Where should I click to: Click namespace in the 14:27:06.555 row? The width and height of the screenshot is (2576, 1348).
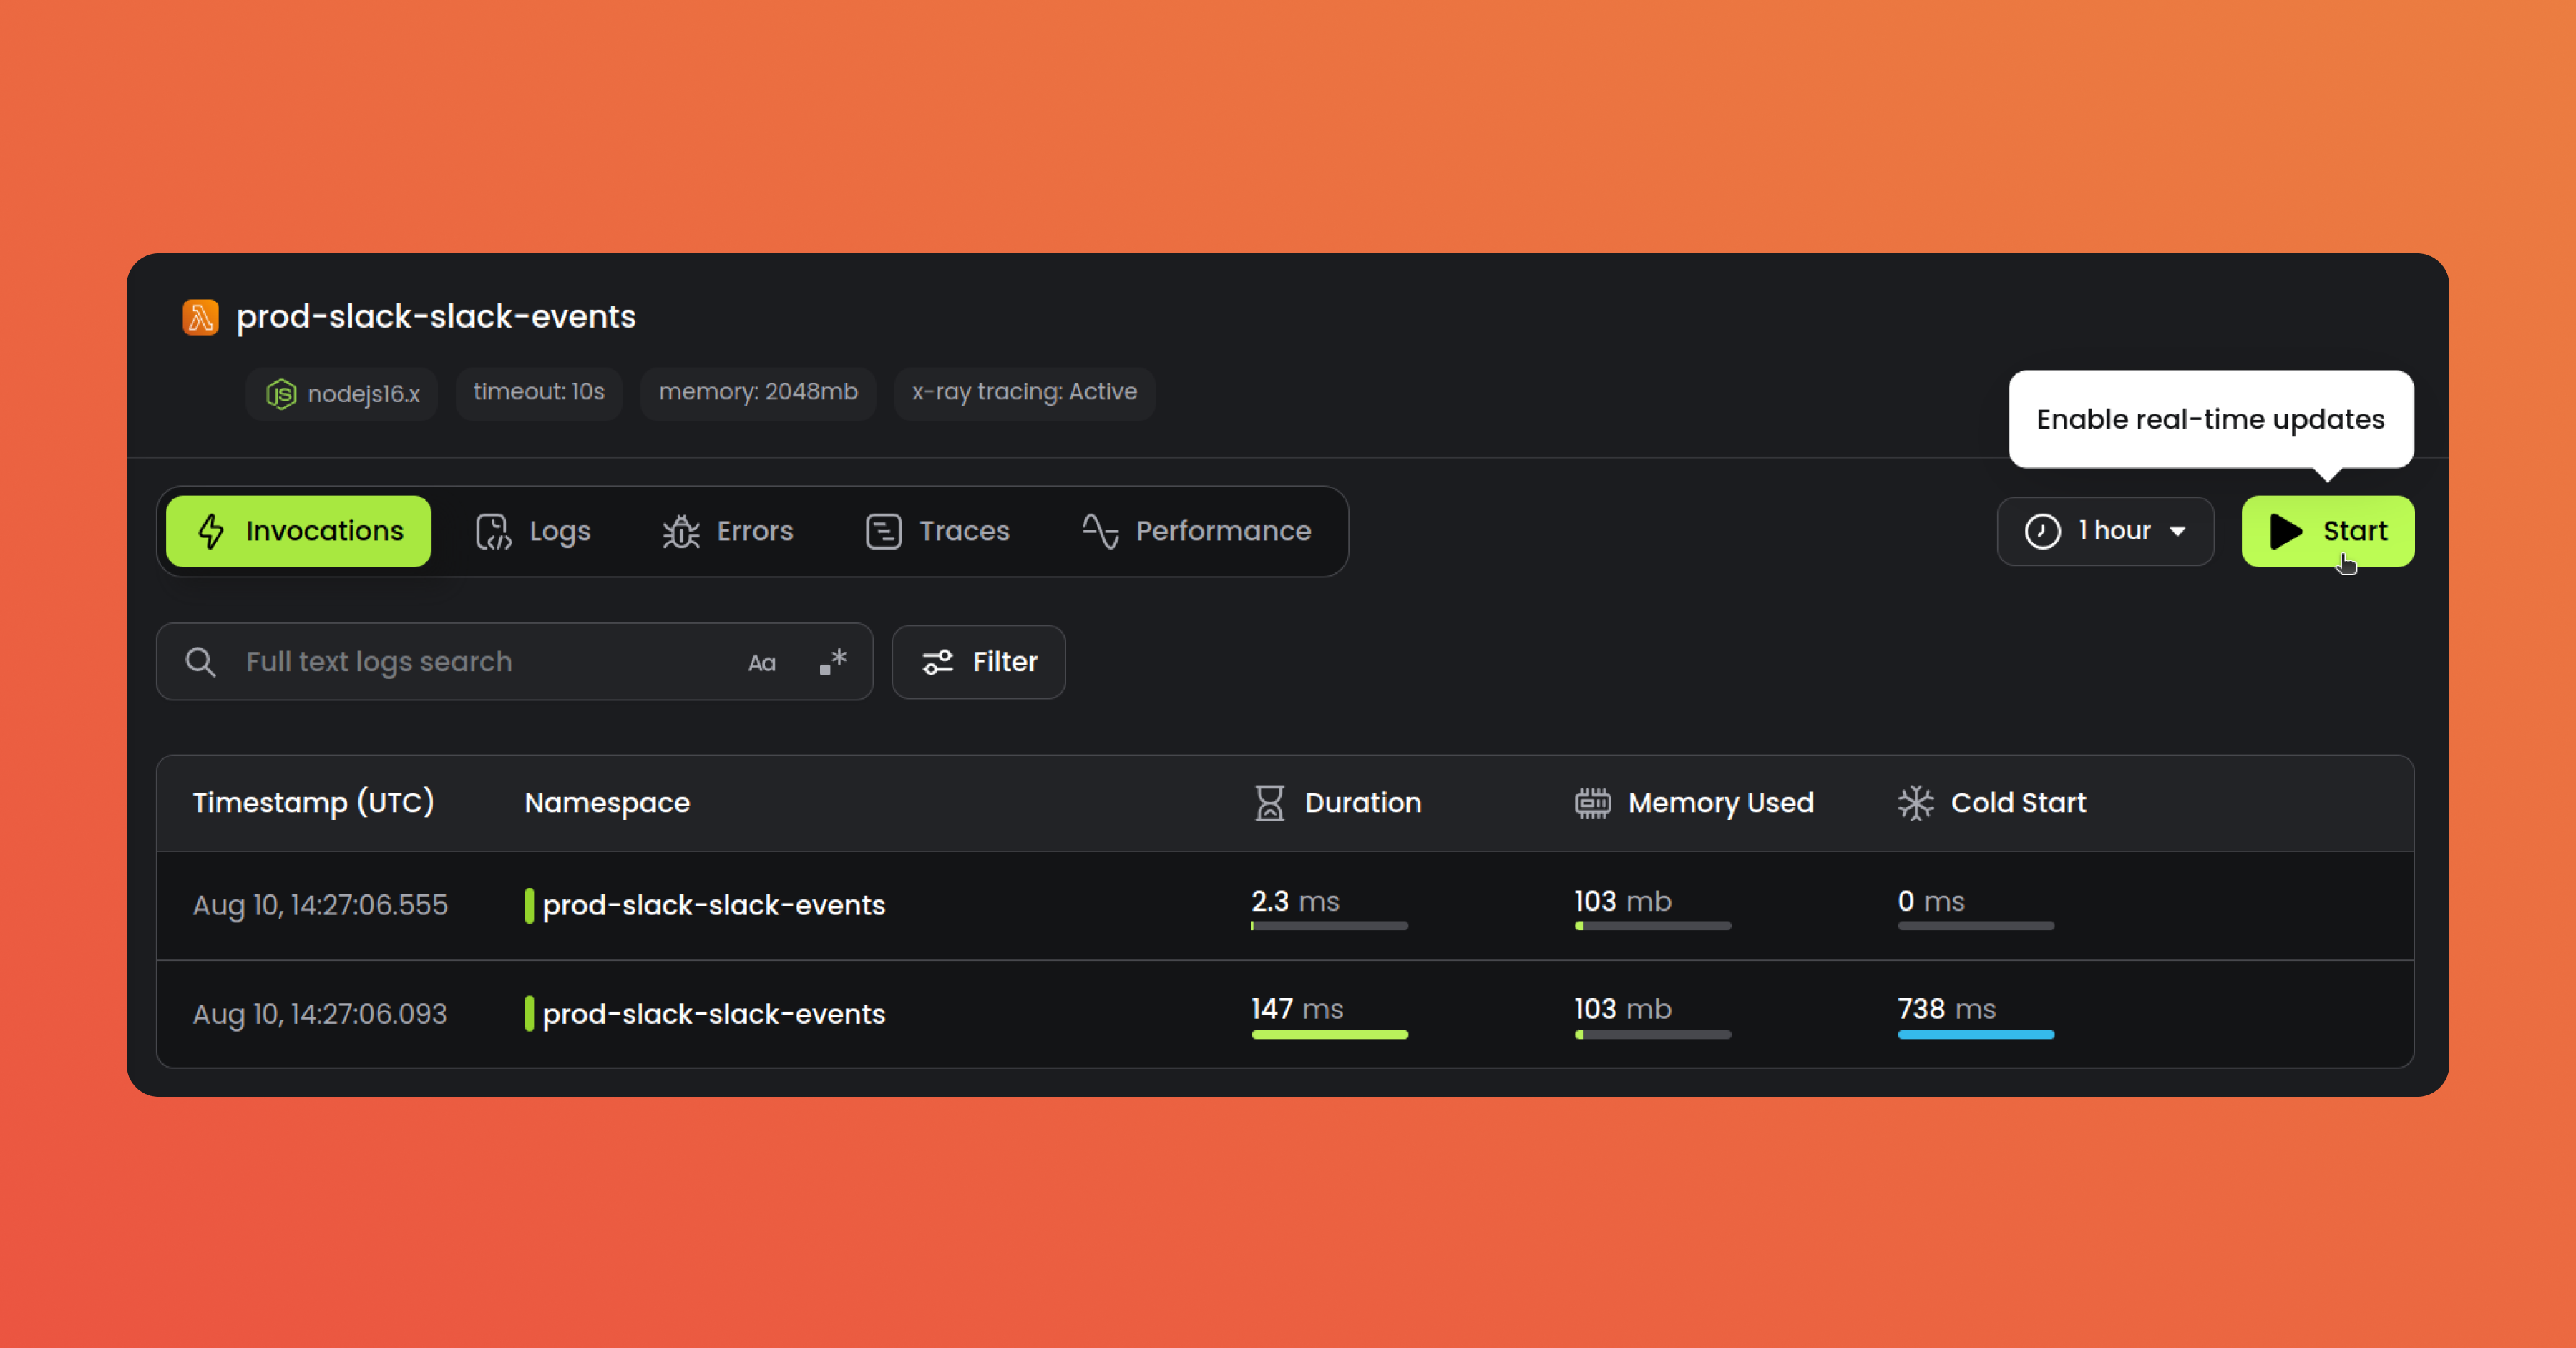click(713, 906)
